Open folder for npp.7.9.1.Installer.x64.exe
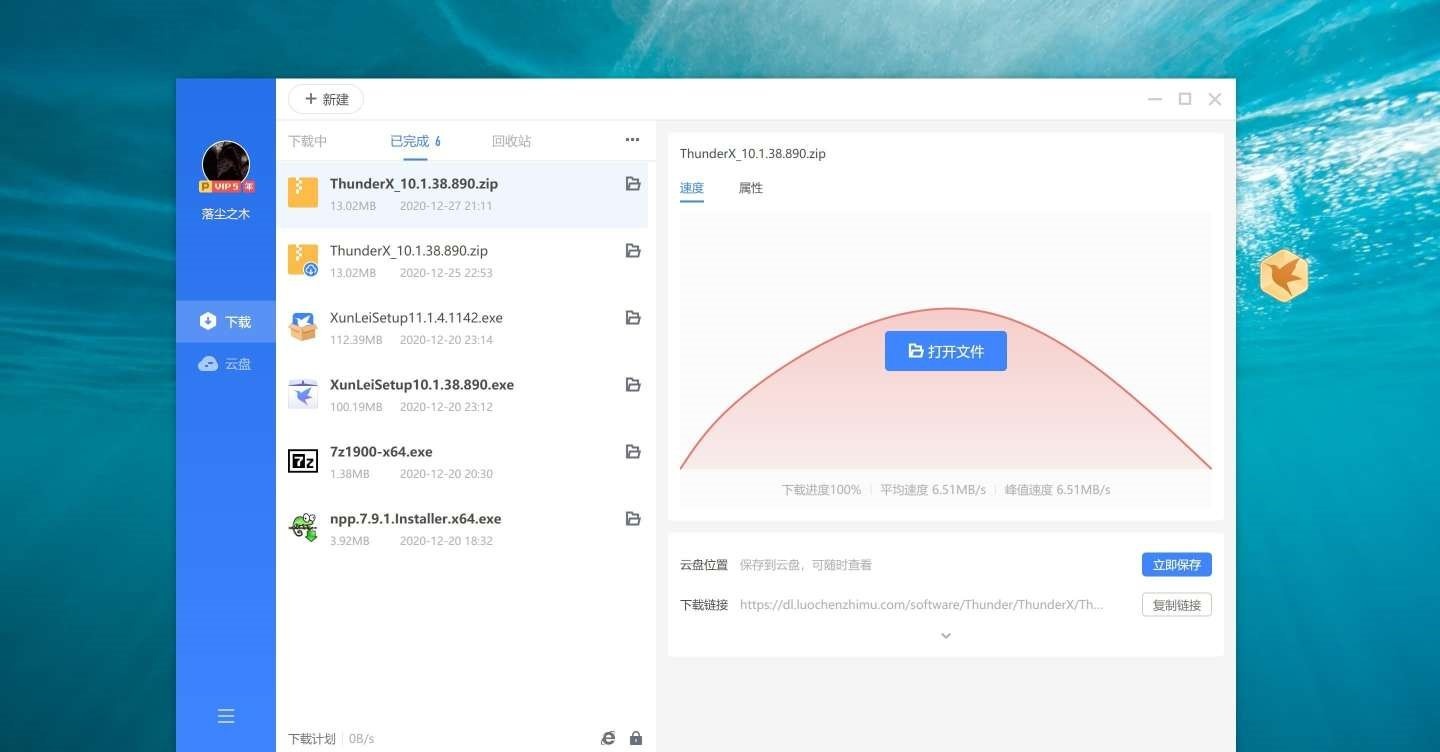Viewport: 1440px width, 752px height. 633,519
